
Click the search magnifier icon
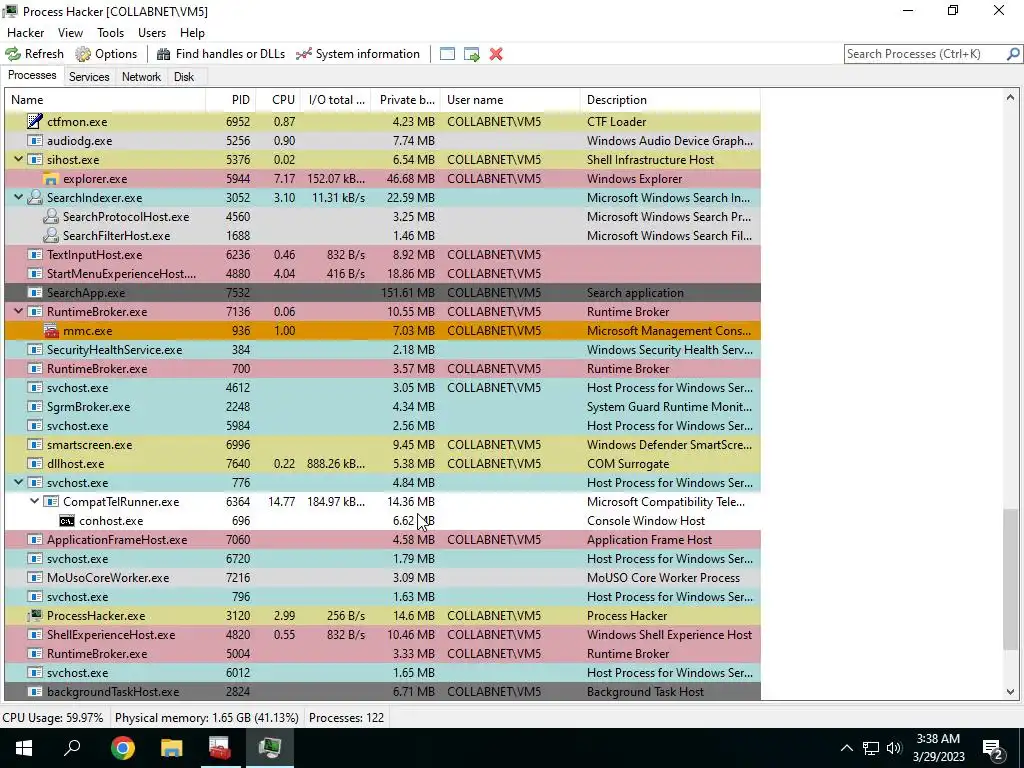click(1013, 54)
